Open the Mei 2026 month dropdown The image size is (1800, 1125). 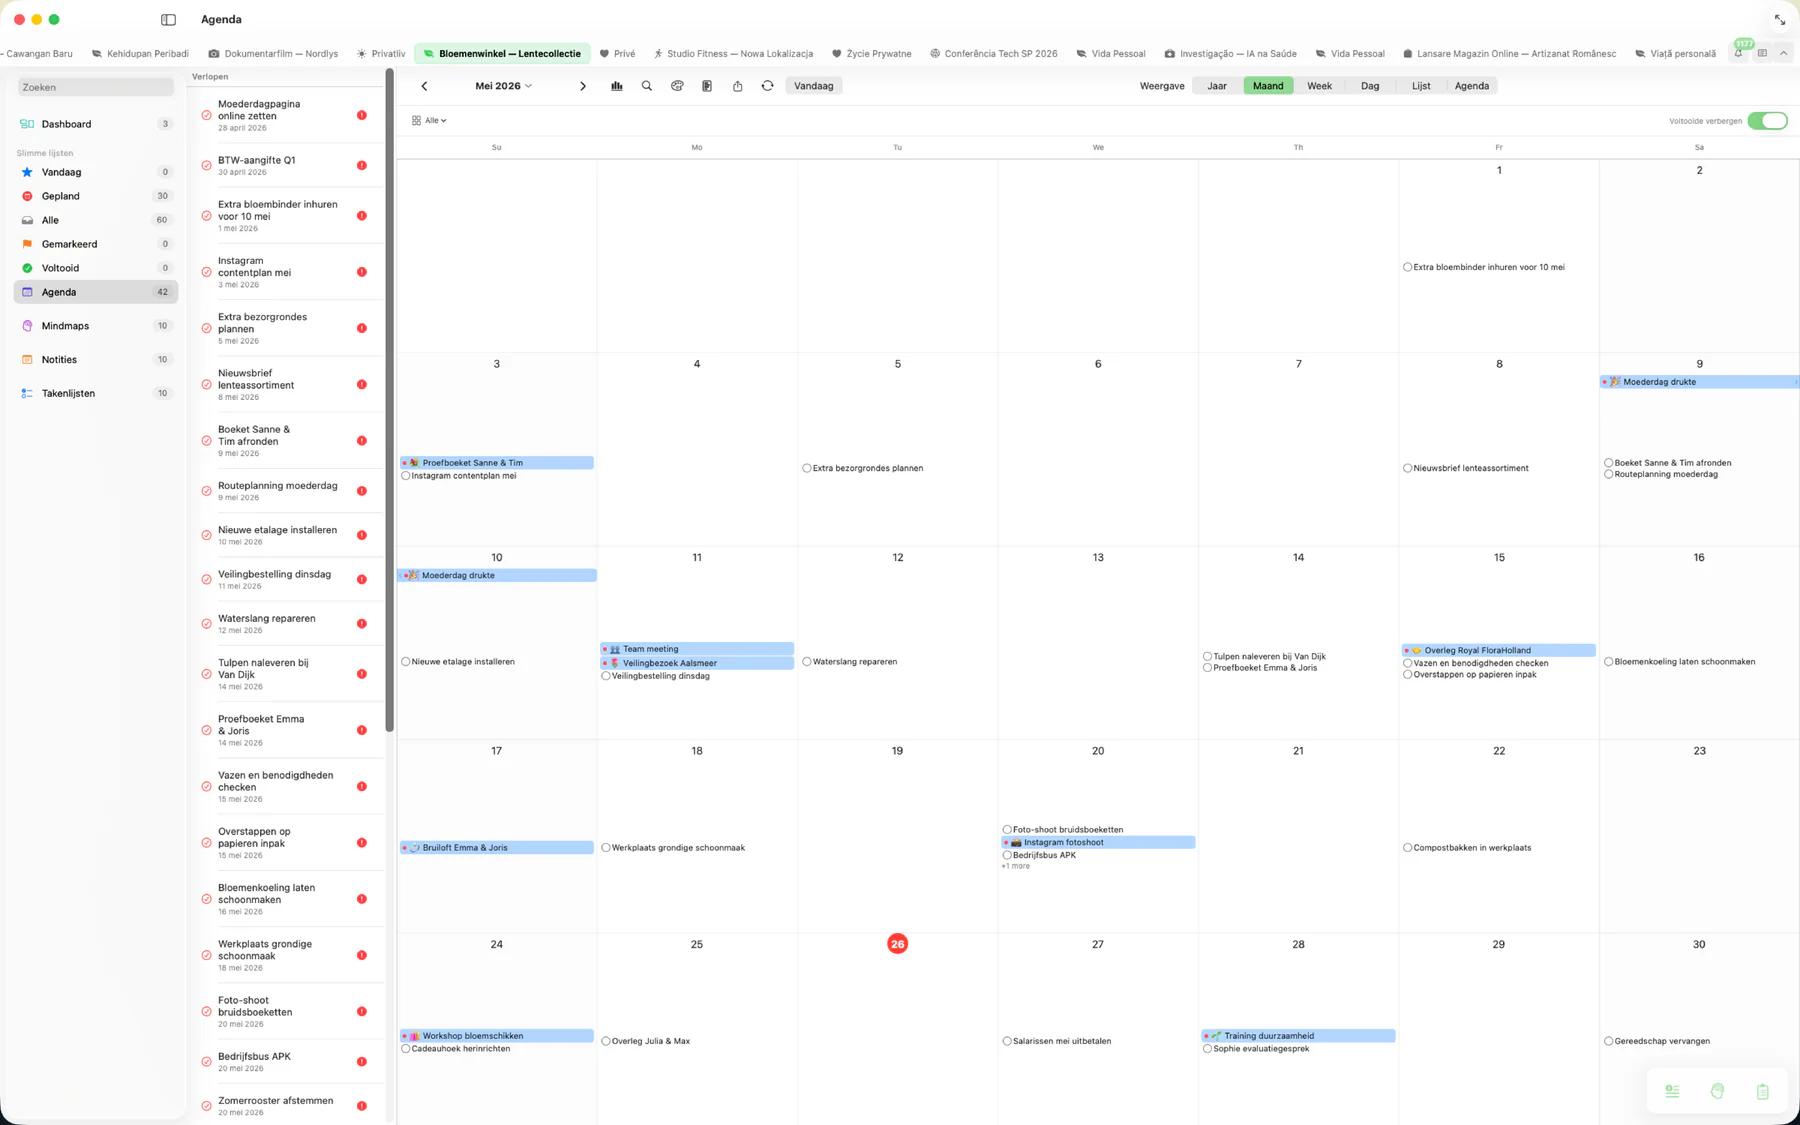(x=503, y=86)
